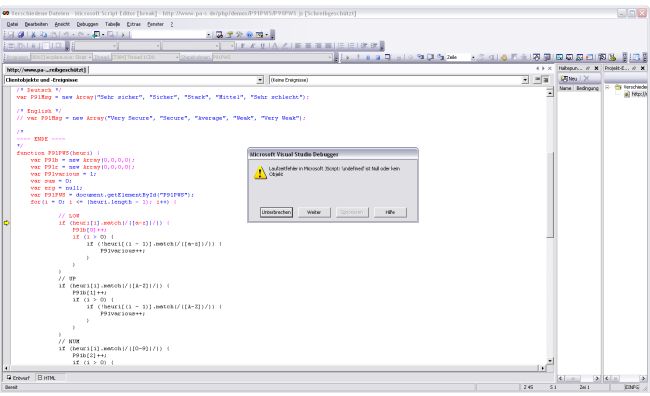Click the Save icon in the toolbar
Screen dimensions: 650x396
[x=10, y=35]
